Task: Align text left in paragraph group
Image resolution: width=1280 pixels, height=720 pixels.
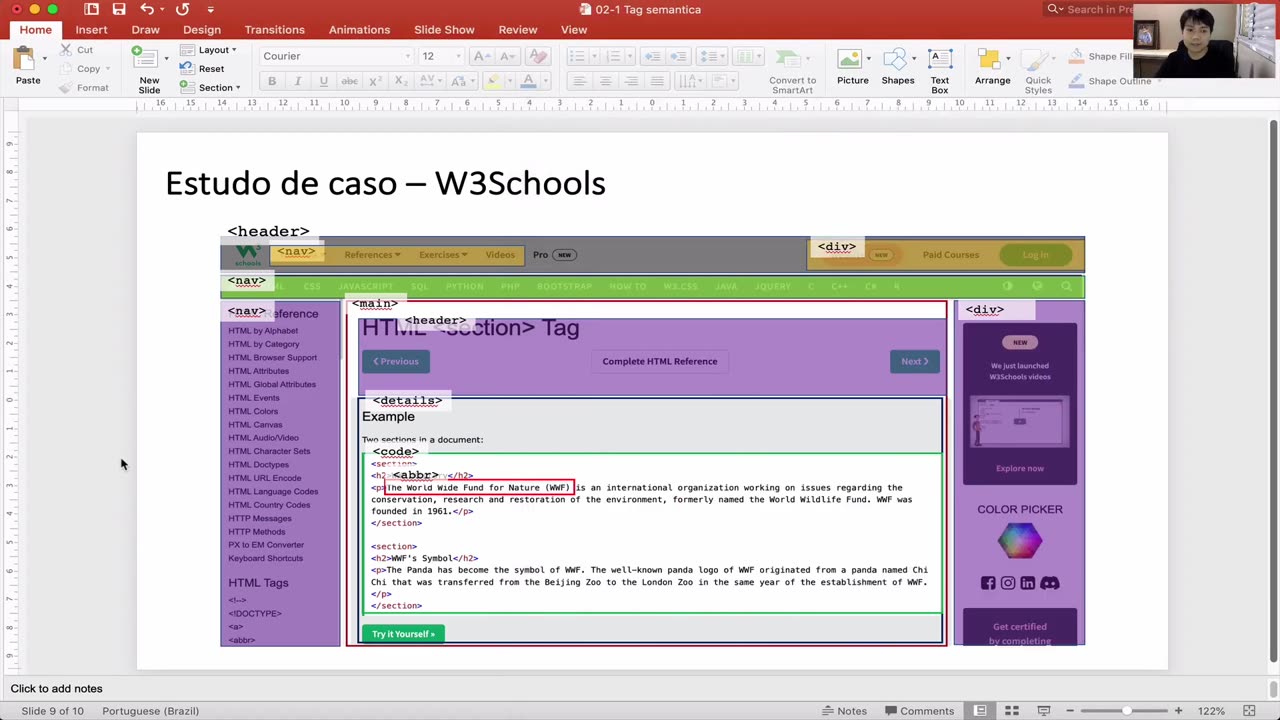Action: 579,81
